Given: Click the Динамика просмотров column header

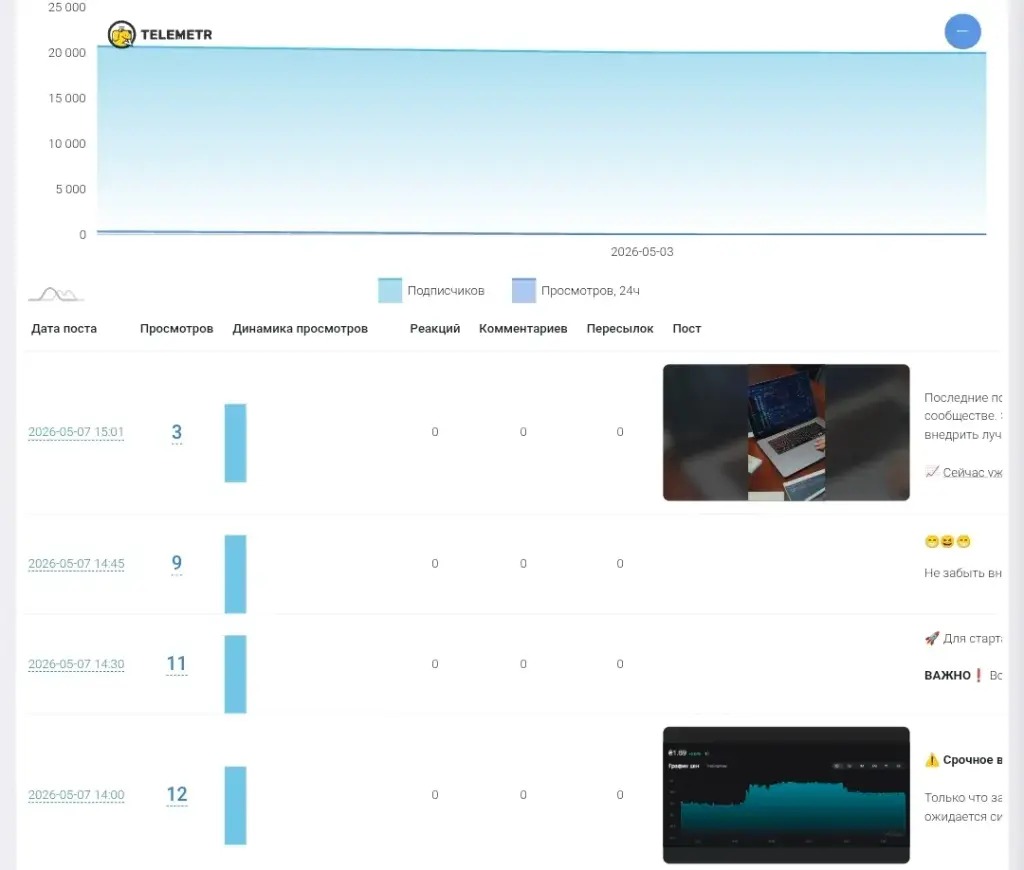Looking at the screenshot, I should click(x=300, y=329).
